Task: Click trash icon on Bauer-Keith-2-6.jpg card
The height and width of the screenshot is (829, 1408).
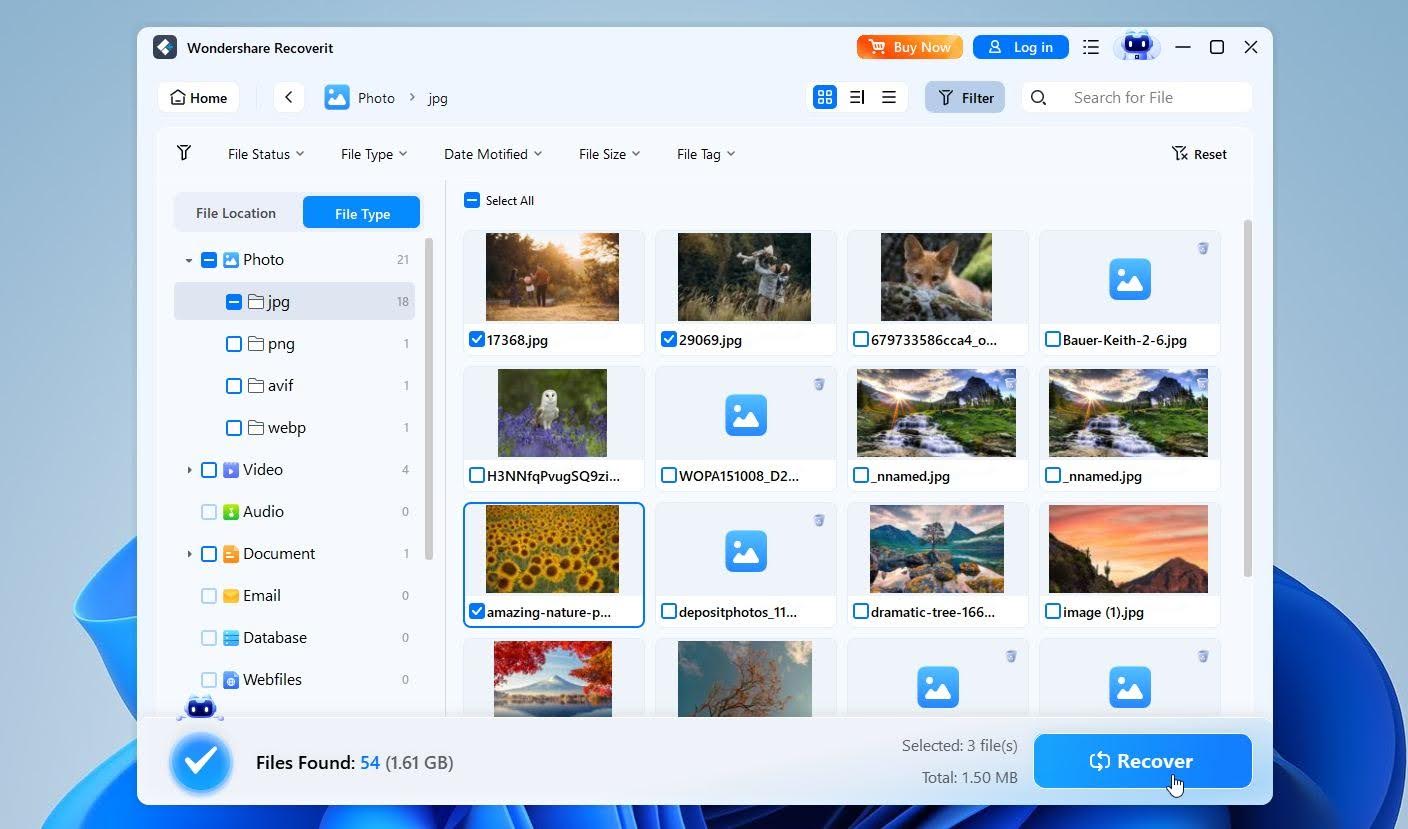Action: [x=1203, y=248]
